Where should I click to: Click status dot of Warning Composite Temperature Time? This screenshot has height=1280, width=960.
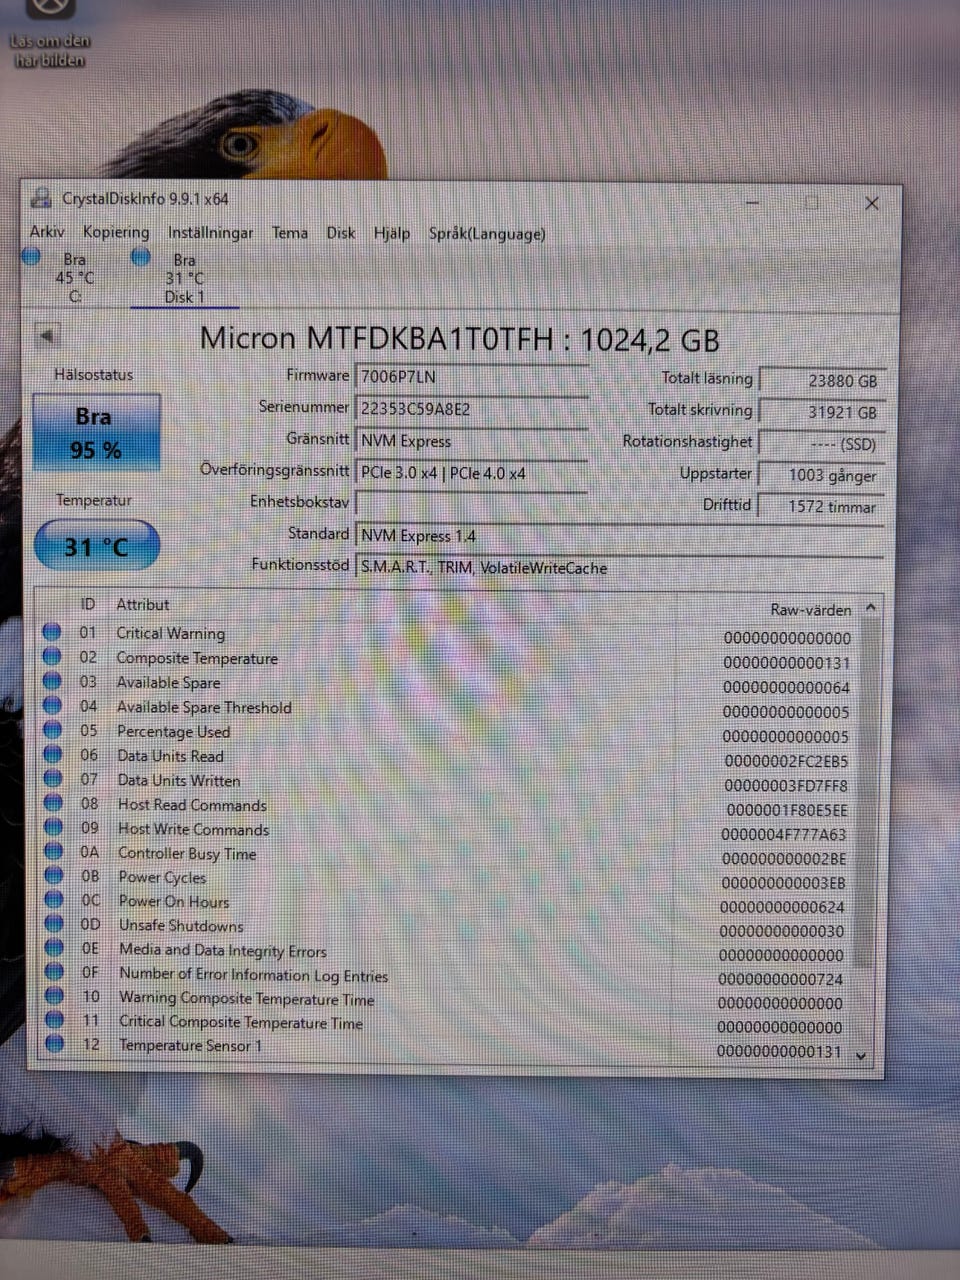[55, 995]
